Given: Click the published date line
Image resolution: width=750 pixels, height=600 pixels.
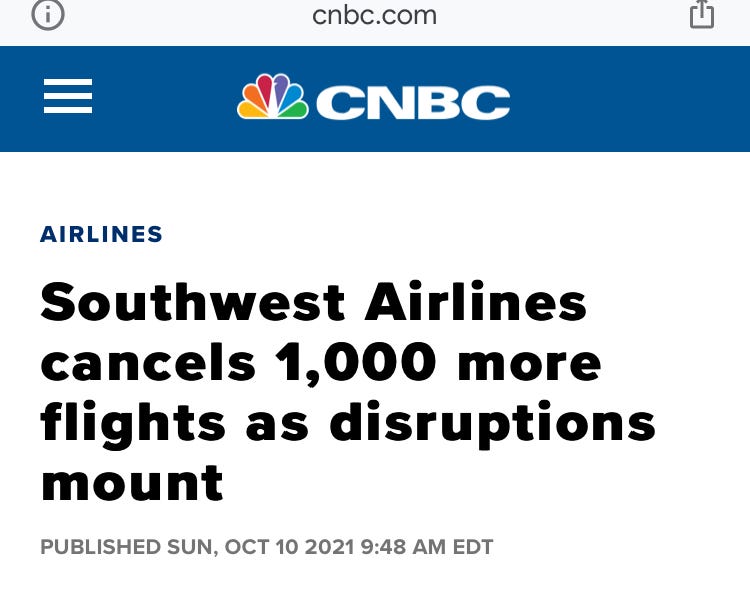Looking at the screenshot, I should tap(266, 547).
